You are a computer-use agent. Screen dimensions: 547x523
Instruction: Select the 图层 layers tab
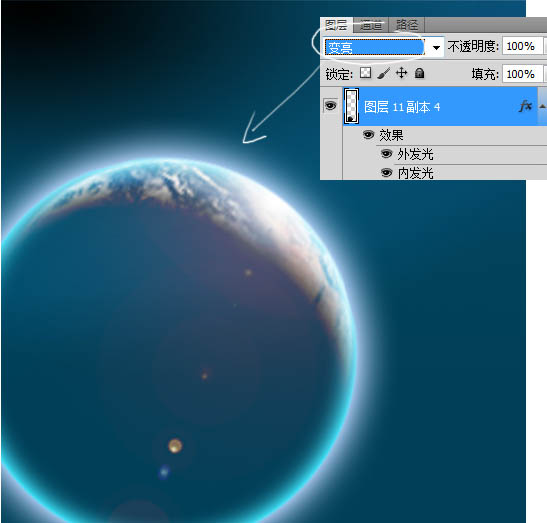click(336, 25)
